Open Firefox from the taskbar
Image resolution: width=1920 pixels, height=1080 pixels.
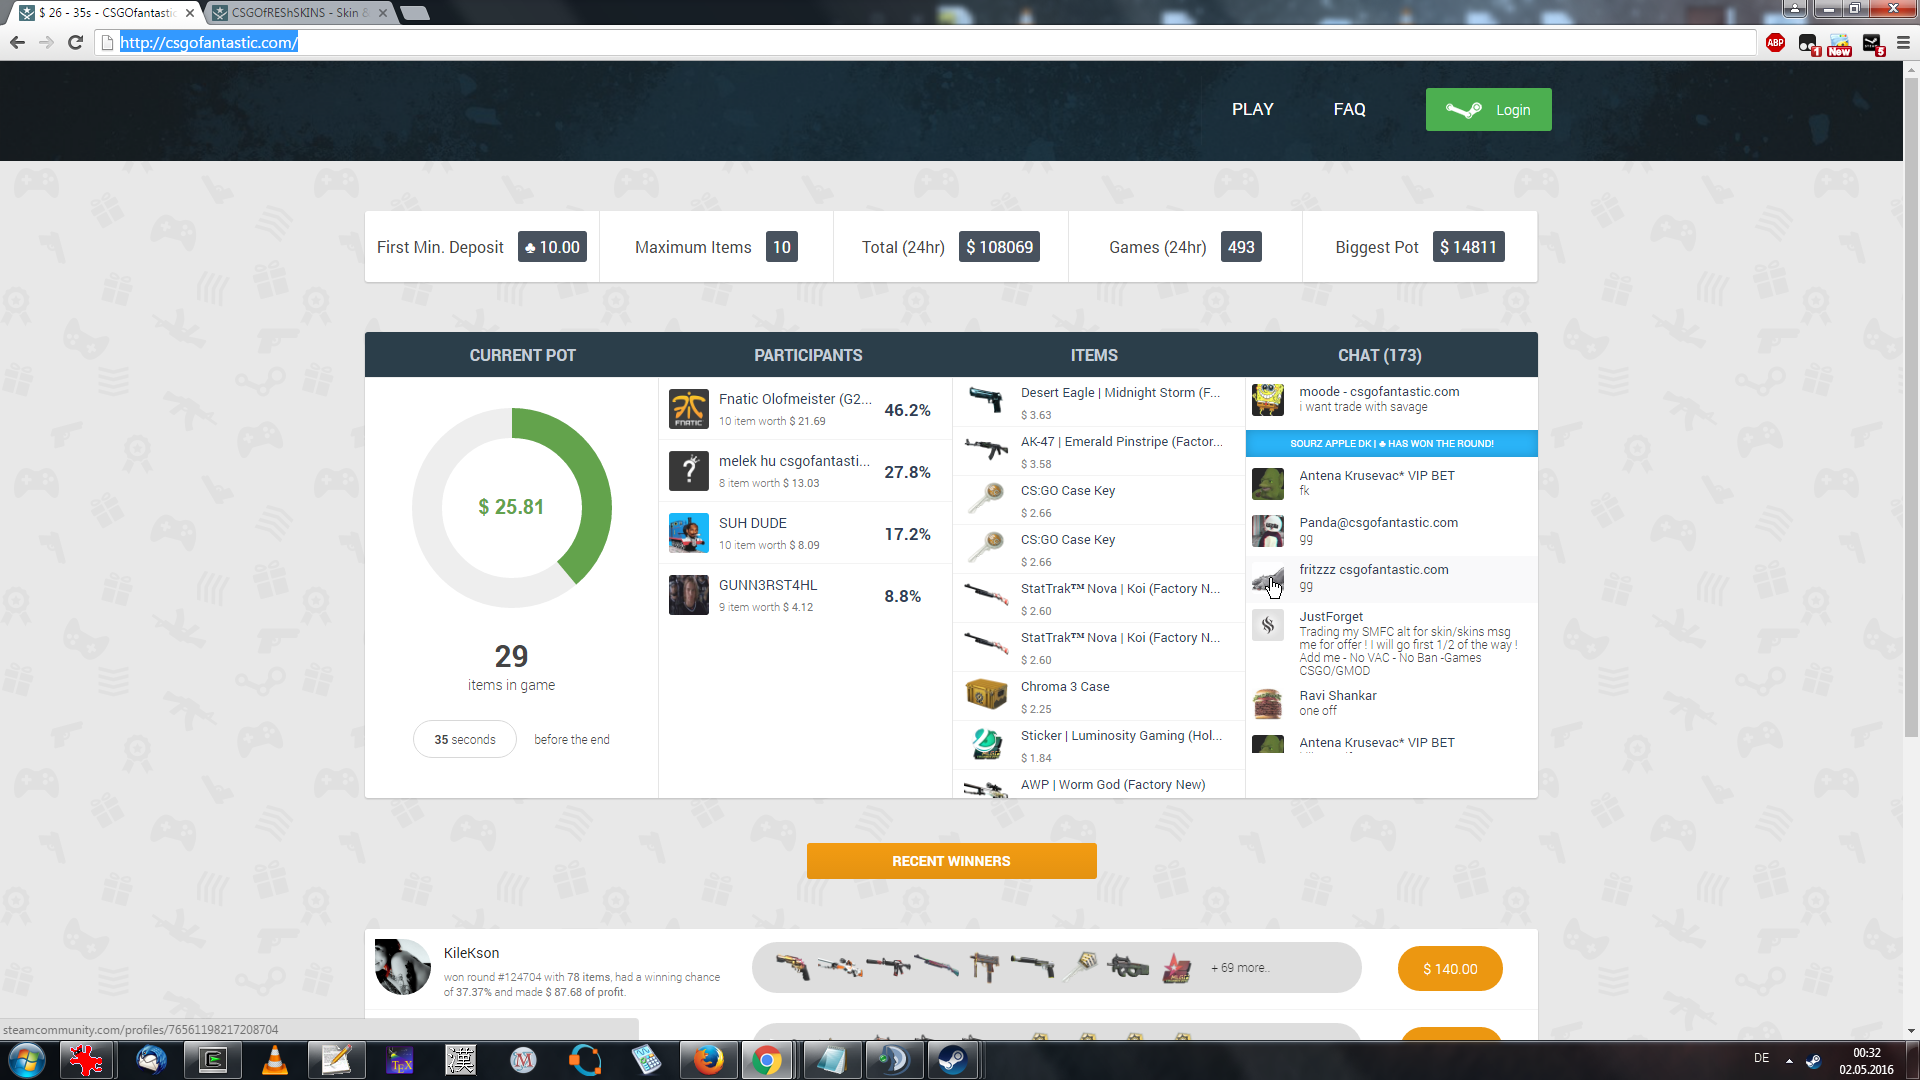coord(708,1060)
